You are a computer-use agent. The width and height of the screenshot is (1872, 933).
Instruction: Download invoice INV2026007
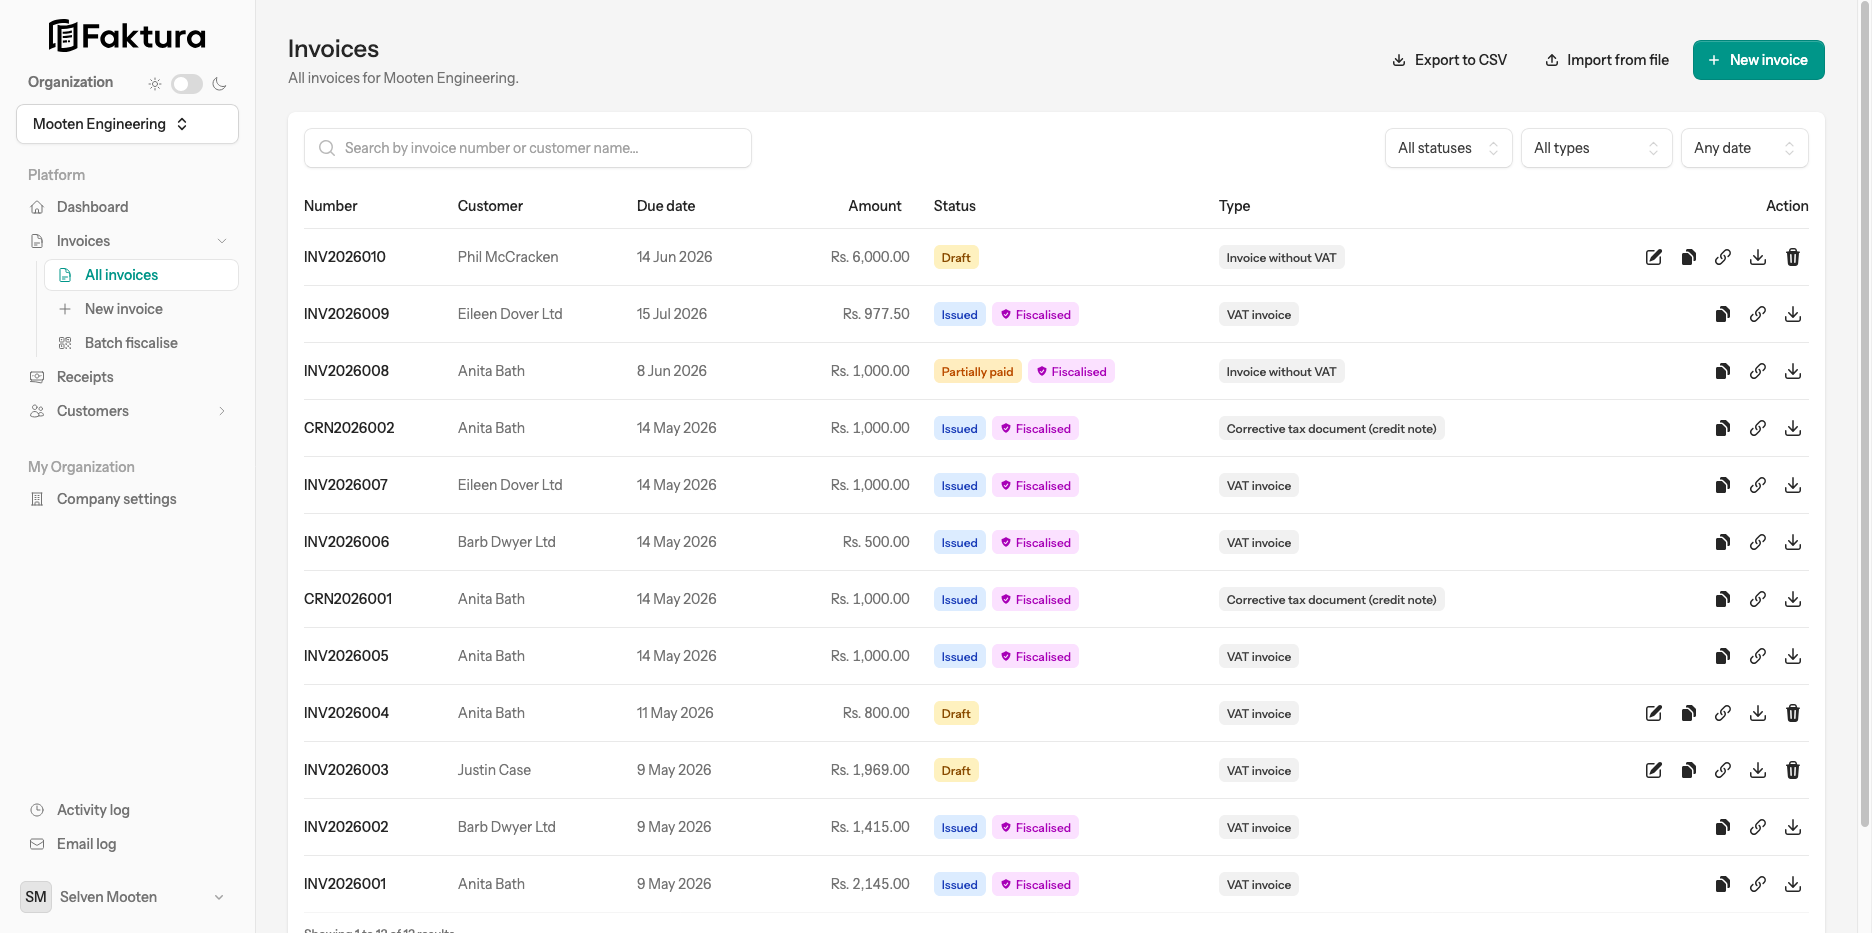(1793, 485)
